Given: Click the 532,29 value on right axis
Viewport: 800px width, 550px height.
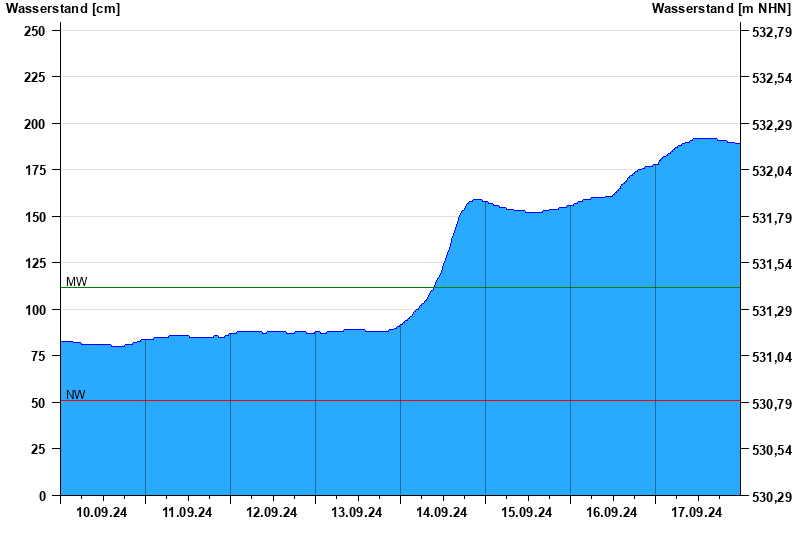Looking at the screenshot, I should [772, 125].
